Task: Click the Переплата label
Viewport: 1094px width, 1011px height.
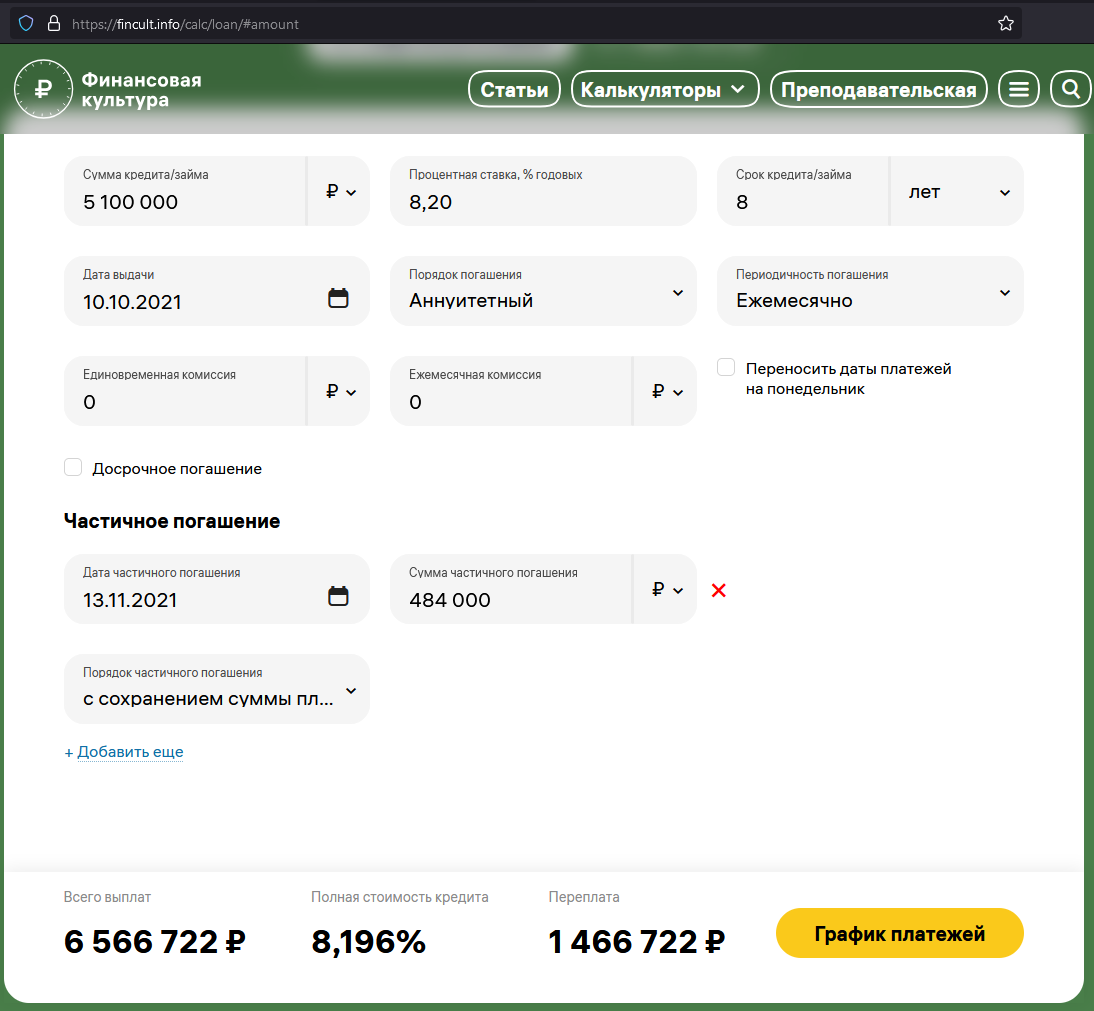Action: (584, 897)
